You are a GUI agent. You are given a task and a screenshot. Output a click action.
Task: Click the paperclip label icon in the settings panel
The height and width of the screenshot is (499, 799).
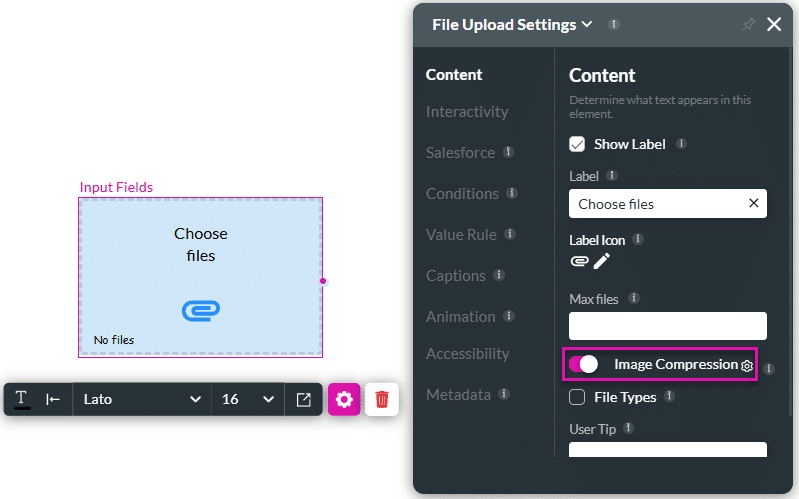click(x=579, y=261)
